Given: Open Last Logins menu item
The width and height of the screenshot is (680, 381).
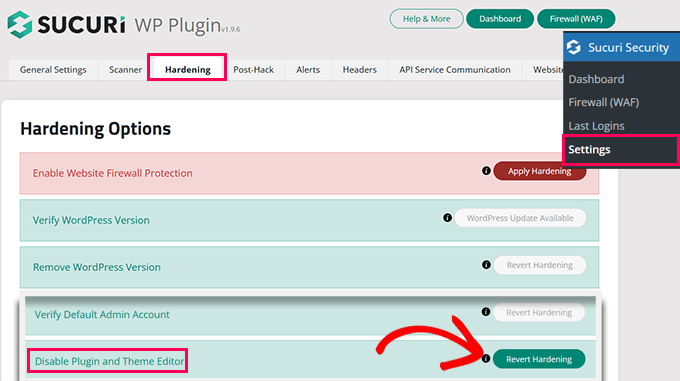Looking at the screenshot, I should coord(596,126).
